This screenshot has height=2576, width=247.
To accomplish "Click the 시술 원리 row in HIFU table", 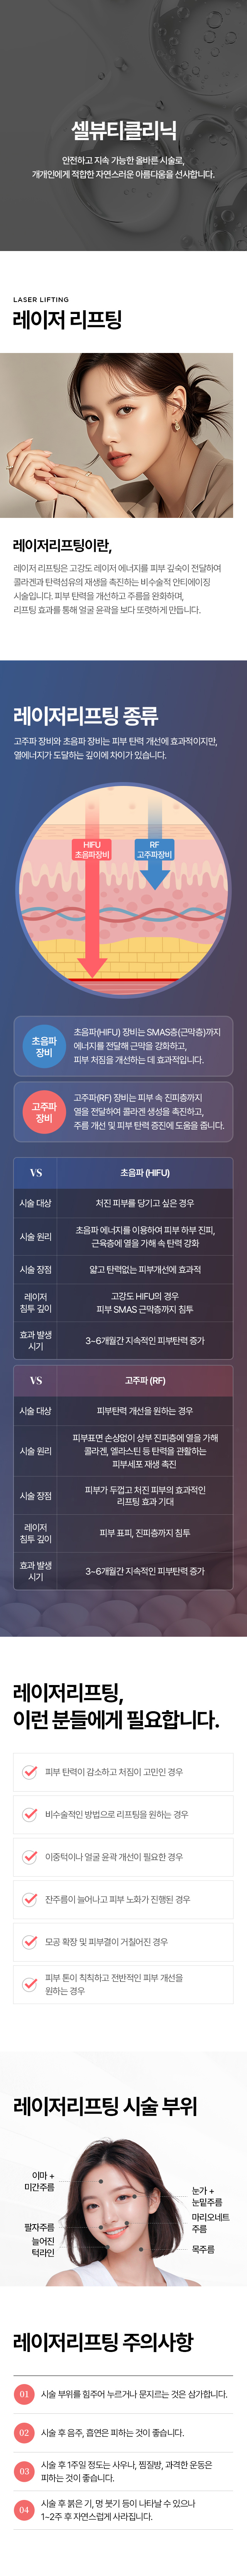I will 123,1236.
